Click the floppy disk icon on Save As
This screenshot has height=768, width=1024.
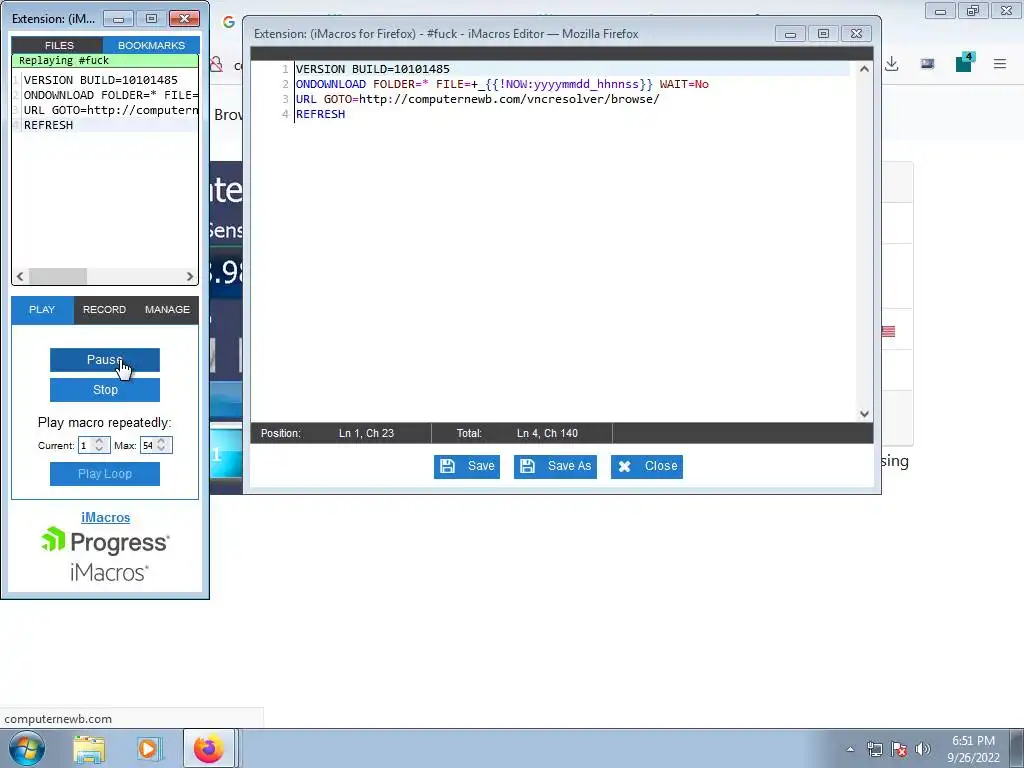(528, 466)
